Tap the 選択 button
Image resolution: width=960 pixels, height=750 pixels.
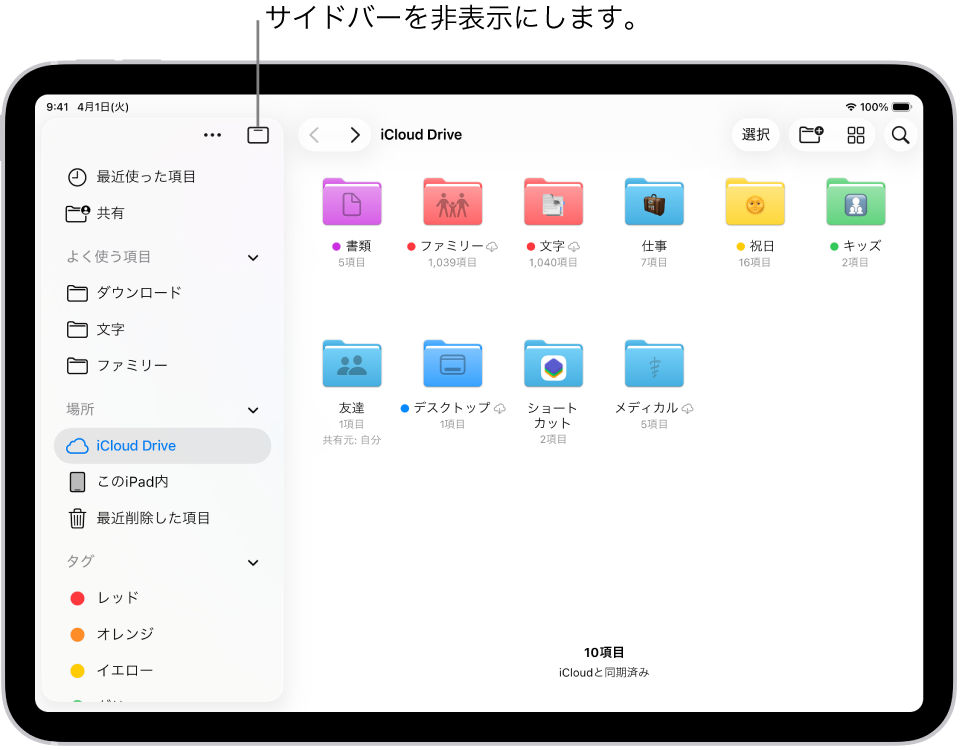click(755, 134)
